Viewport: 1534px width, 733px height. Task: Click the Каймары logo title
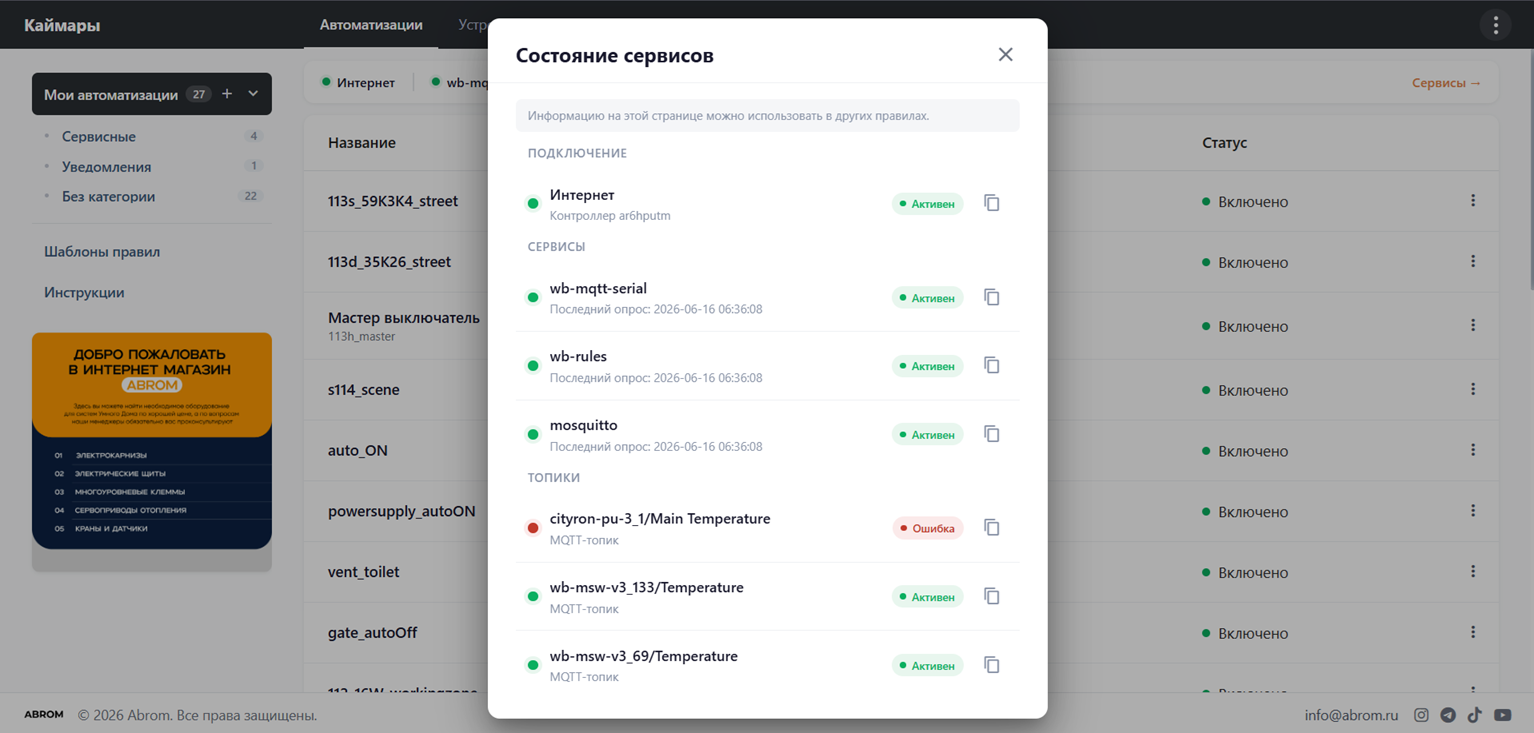click(x=62, y=25)
